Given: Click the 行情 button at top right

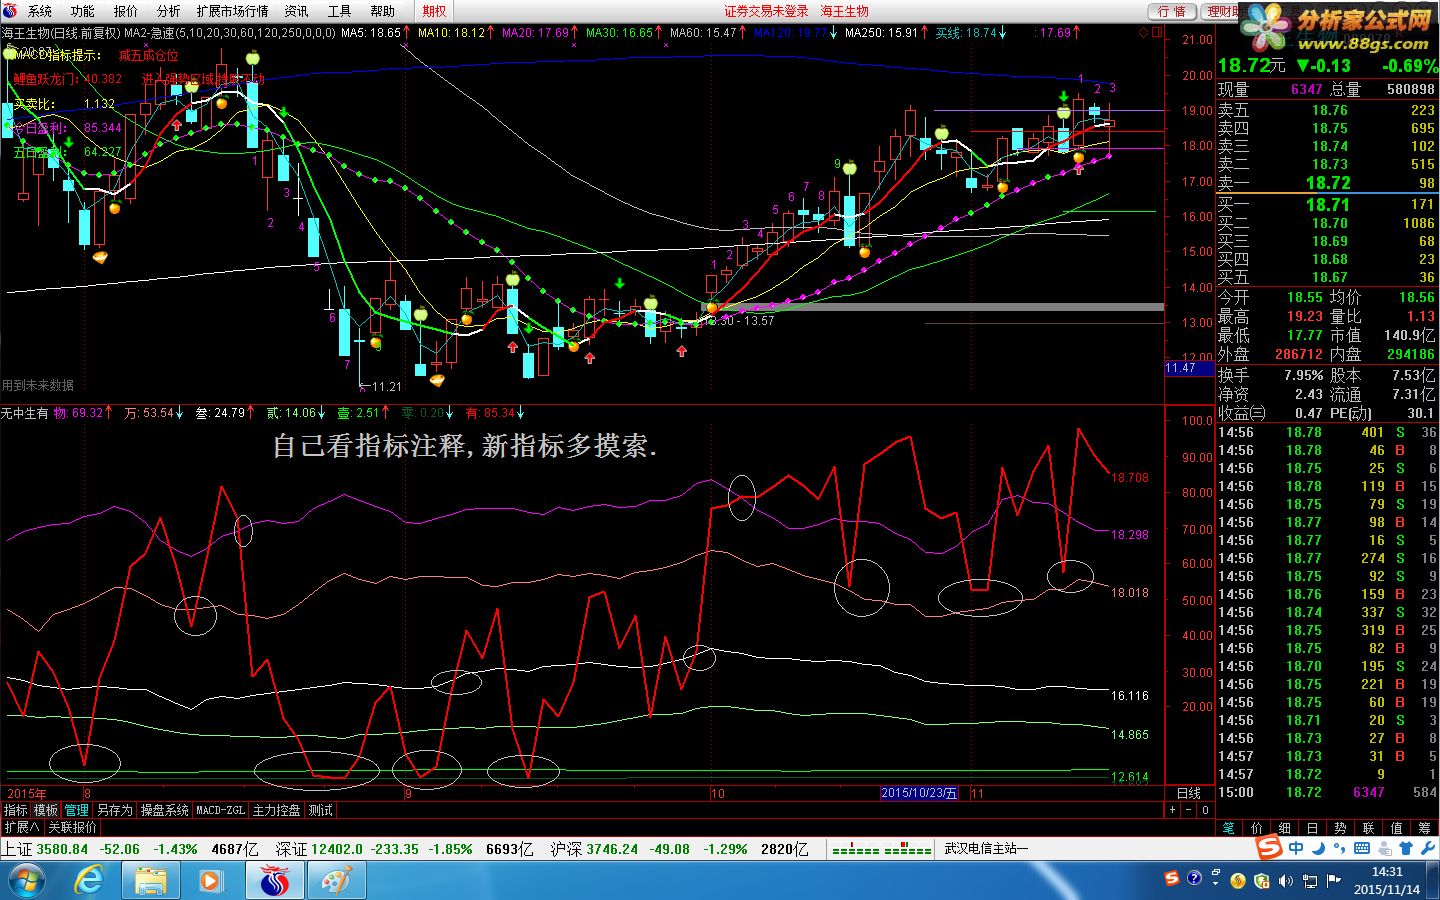Looking at the screenshot, I should pos(1172,11).
